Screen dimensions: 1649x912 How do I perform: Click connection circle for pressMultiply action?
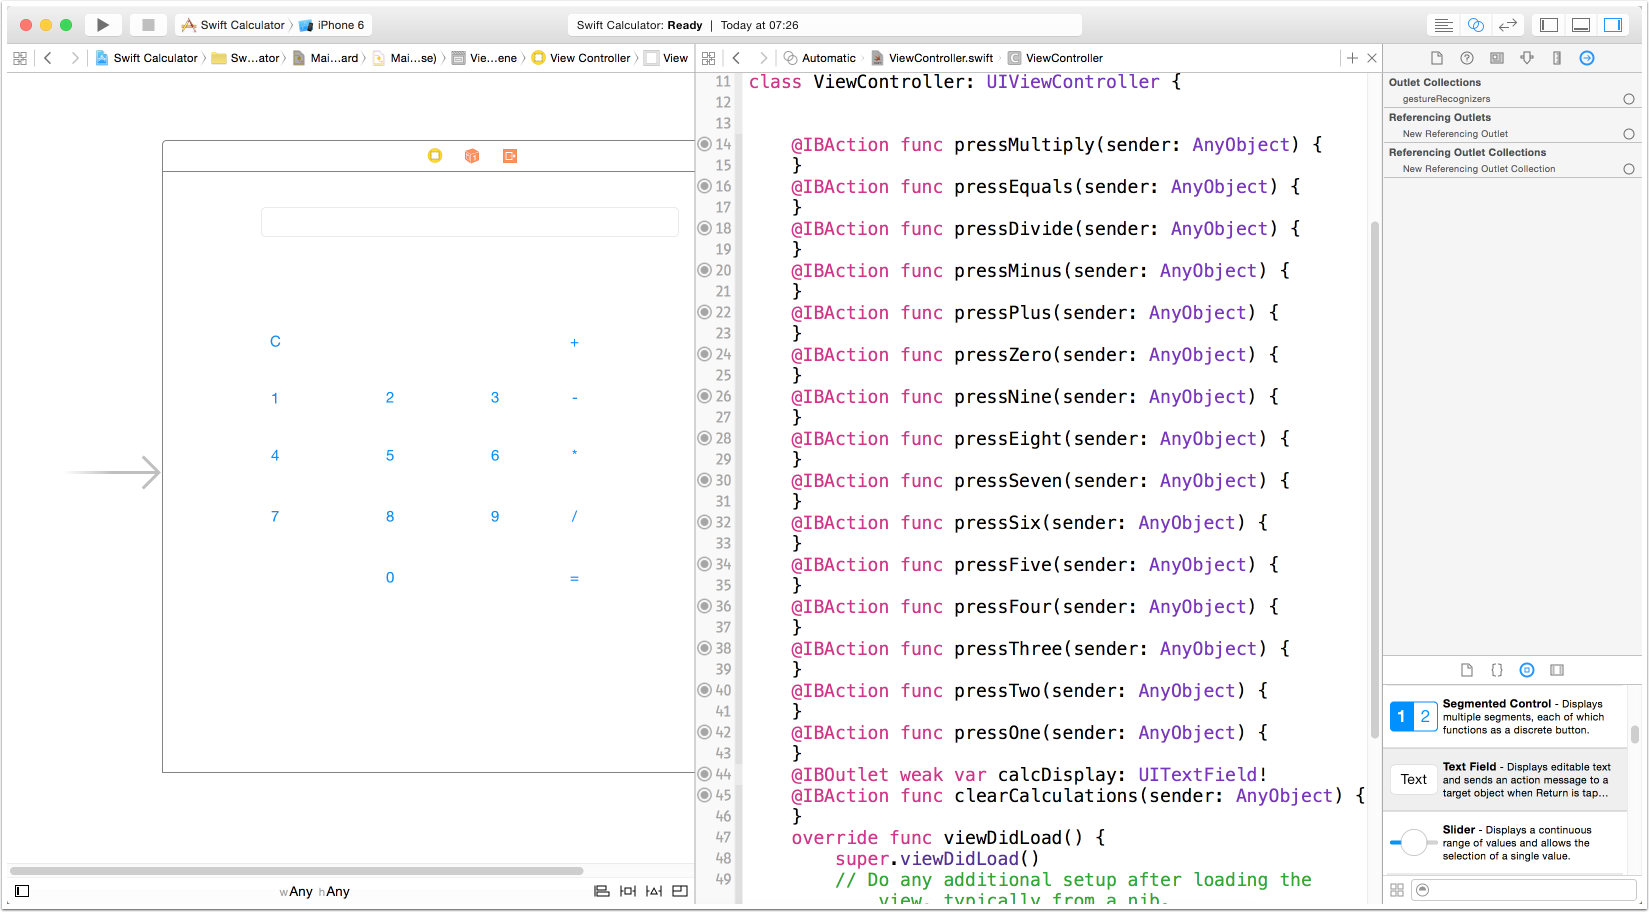tap(704, 144)
